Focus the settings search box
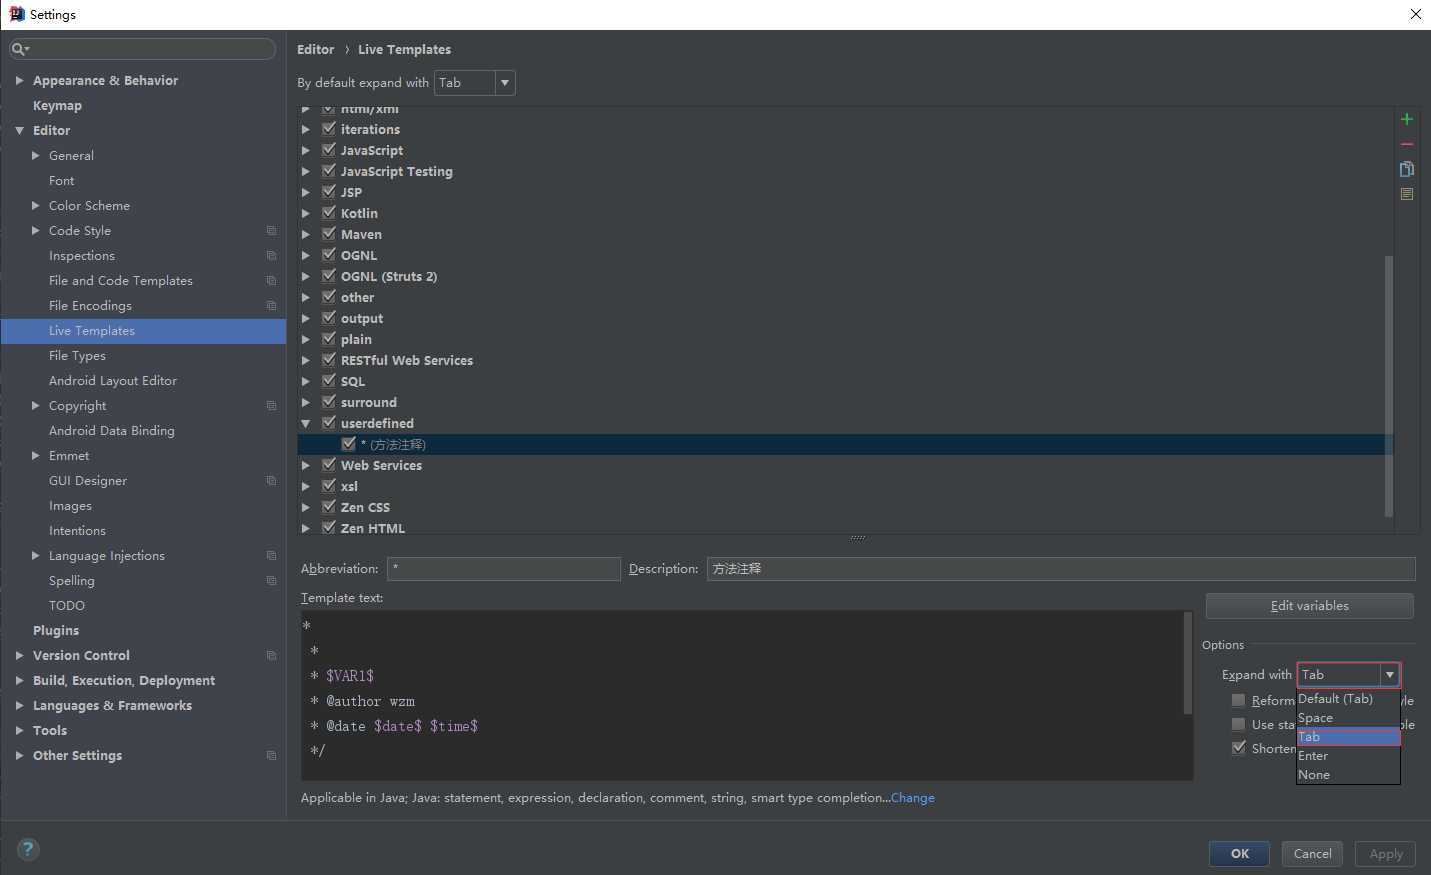 click(142, 49)
